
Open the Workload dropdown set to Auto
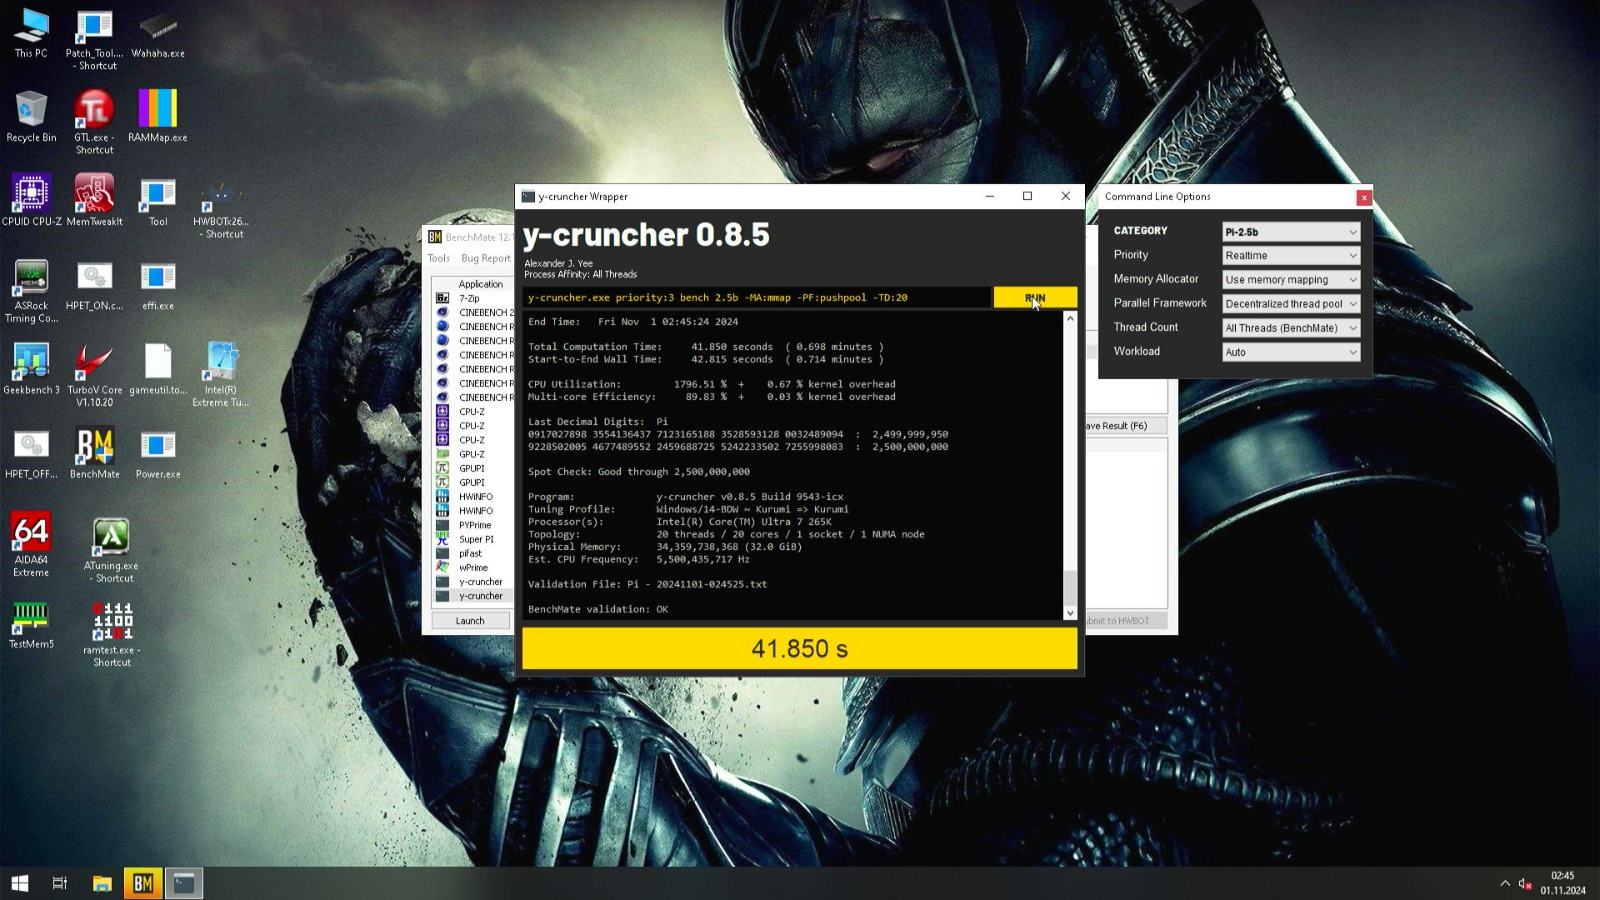click(1291, 352)
